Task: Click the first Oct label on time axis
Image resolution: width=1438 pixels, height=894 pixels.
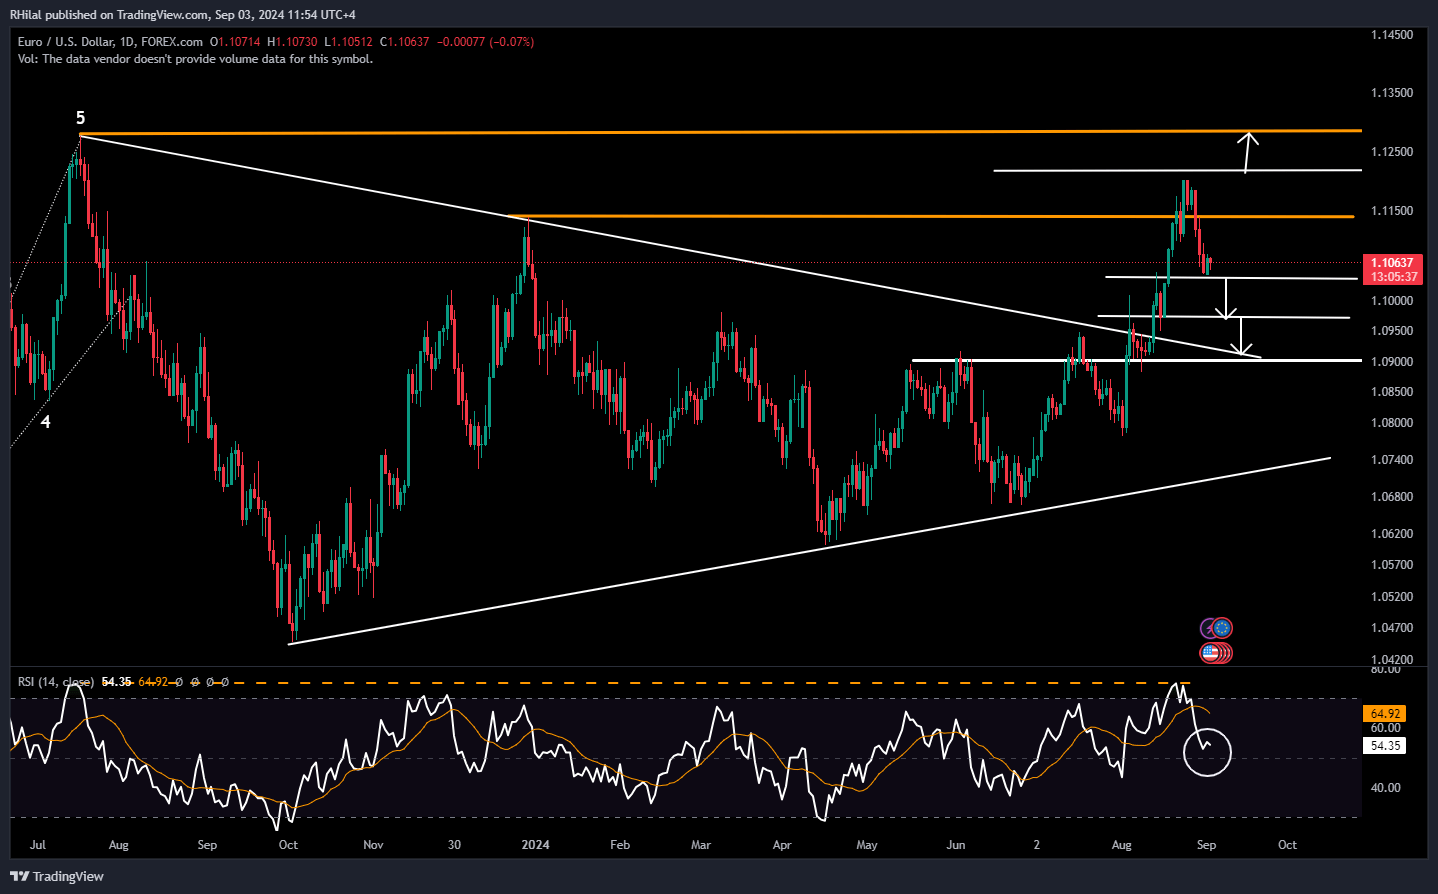Action: click(x=288, y=845)
